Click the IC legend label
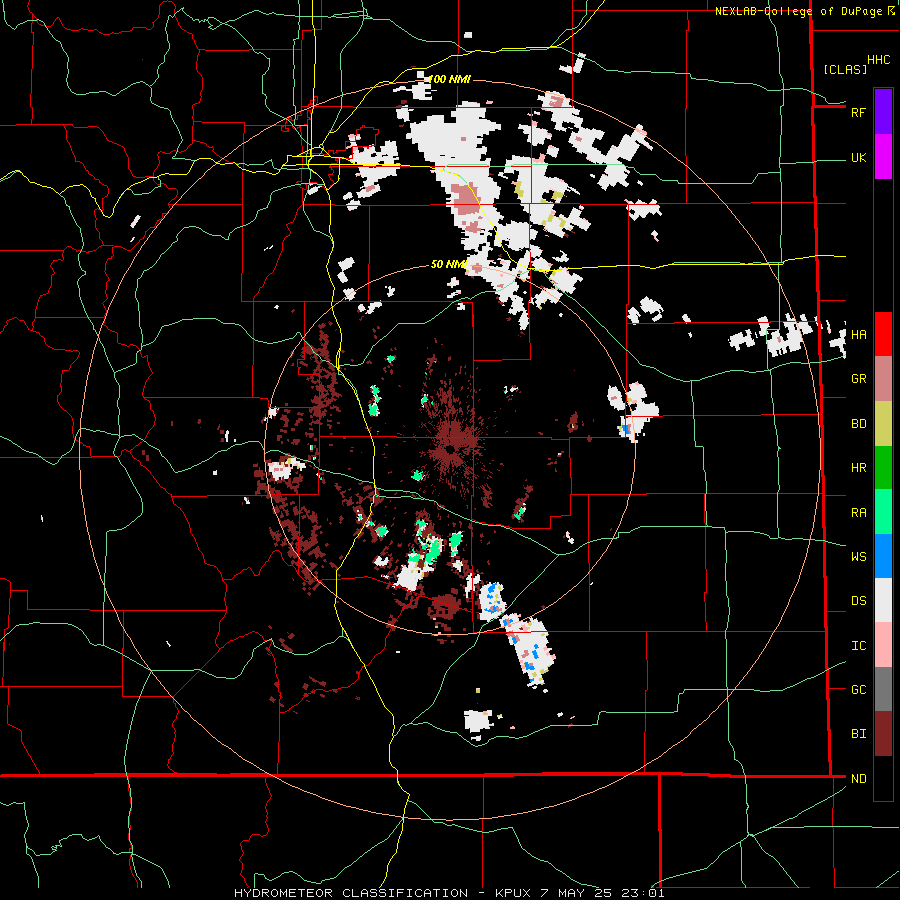The width and height of the screenshot is (900, 900). (858, 646)
